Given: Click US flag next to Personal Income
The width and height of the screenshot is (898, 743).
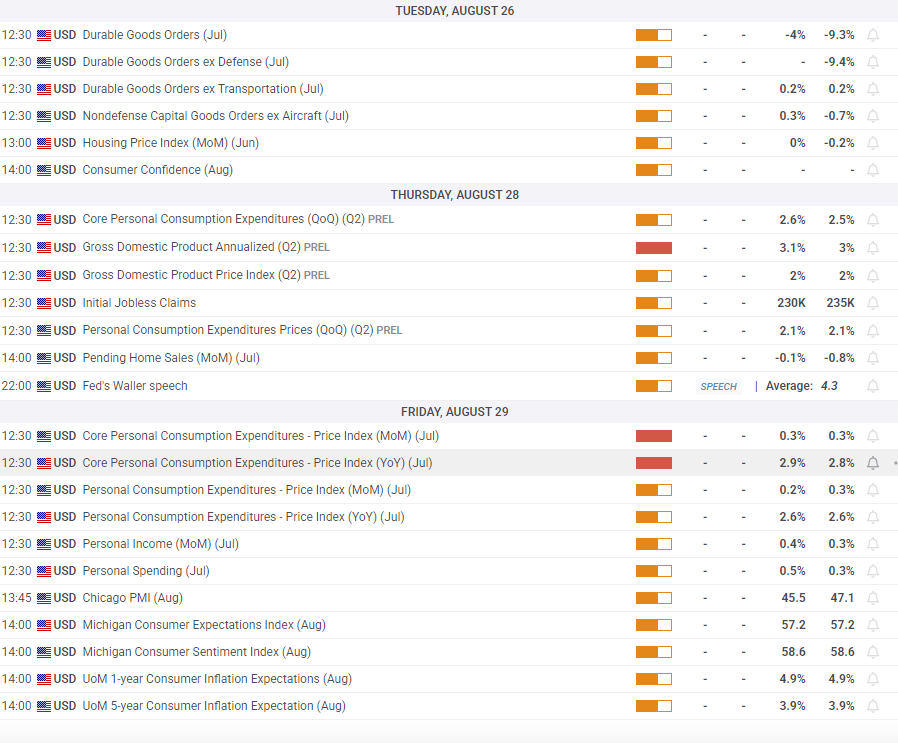Looking at the screenshot, I should coord(44,544).
